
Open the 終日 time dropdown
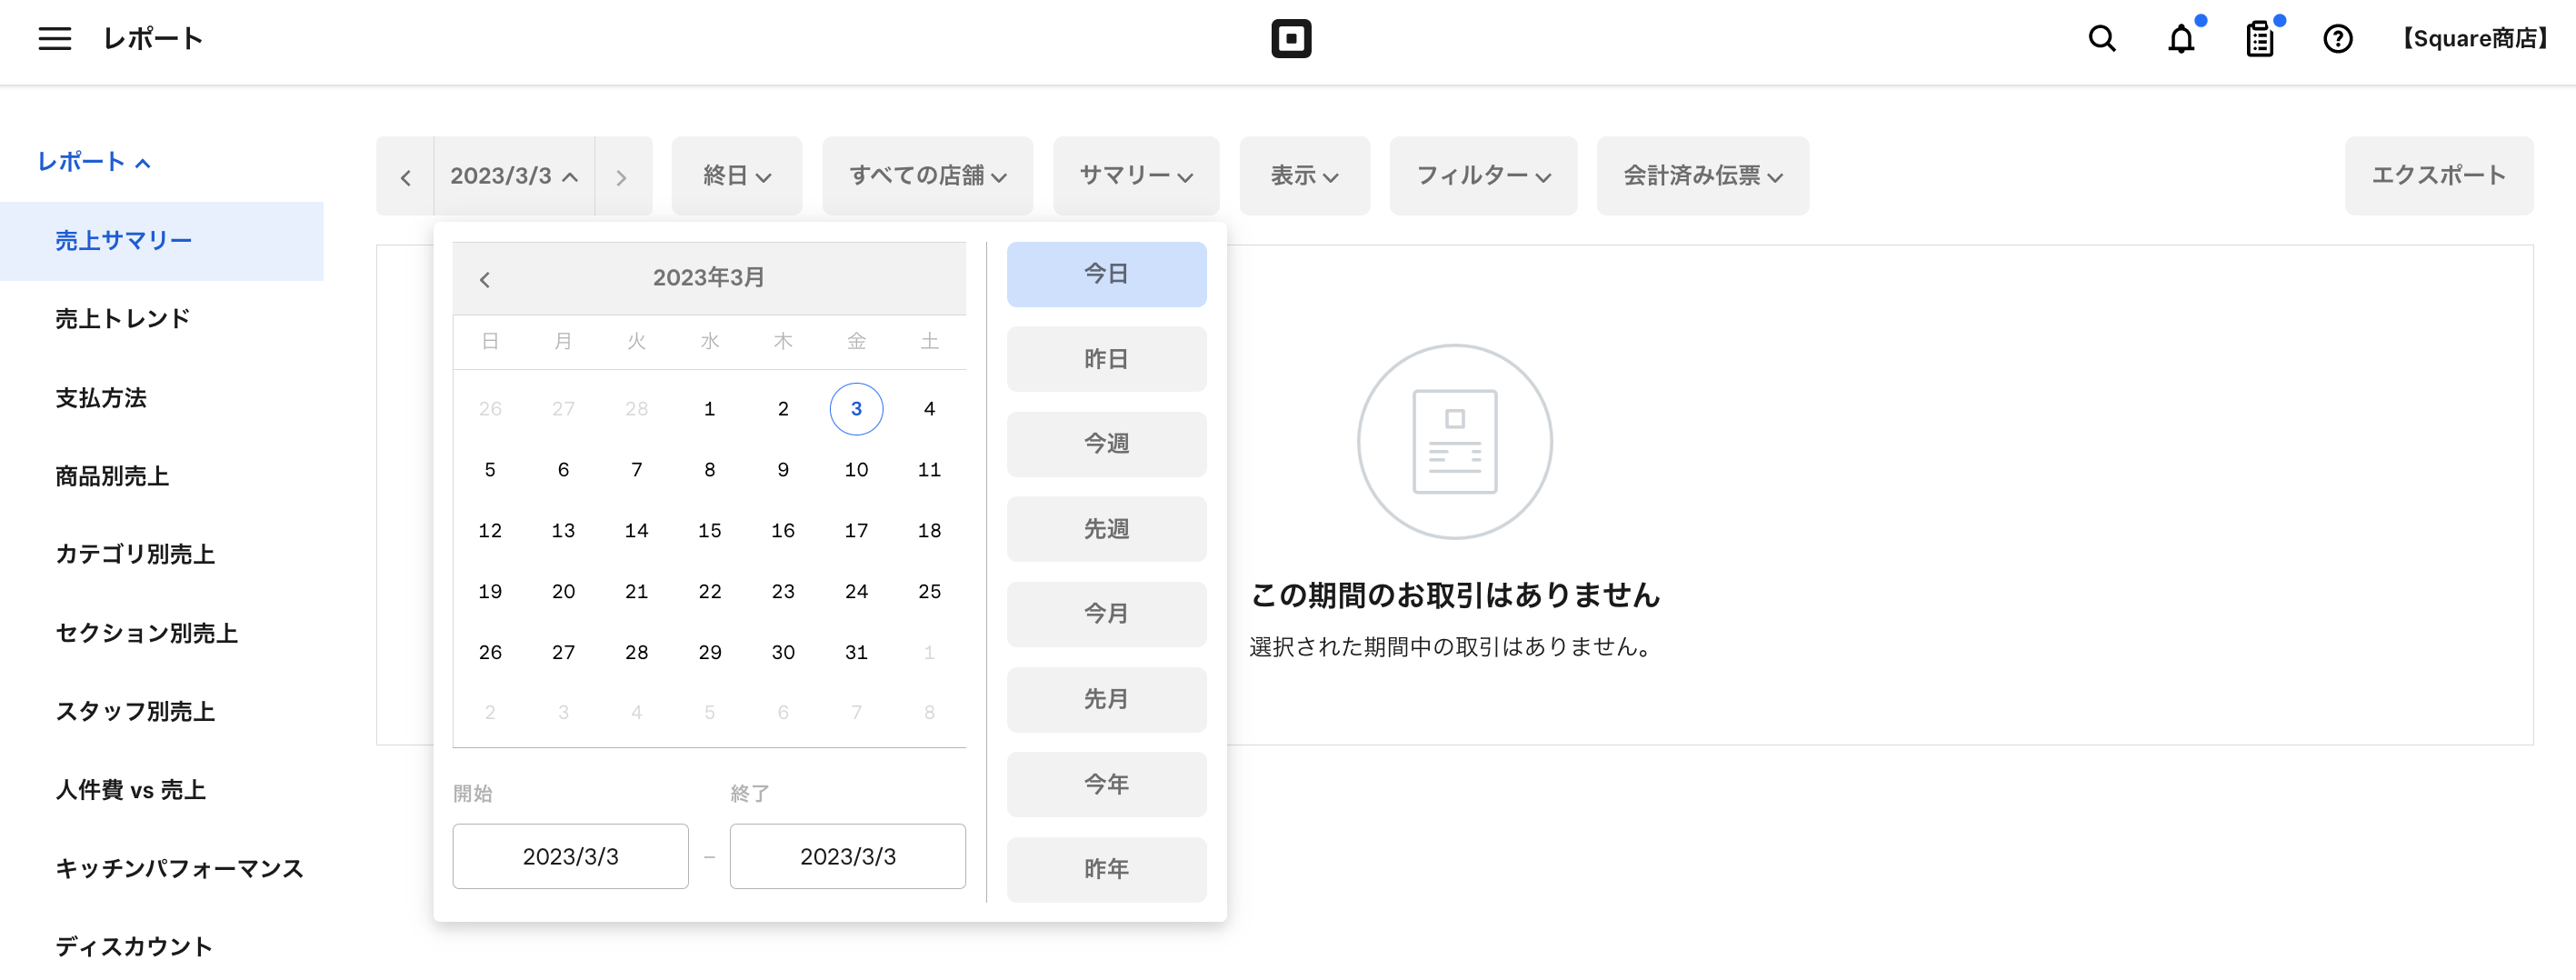[x=737, y=176]
